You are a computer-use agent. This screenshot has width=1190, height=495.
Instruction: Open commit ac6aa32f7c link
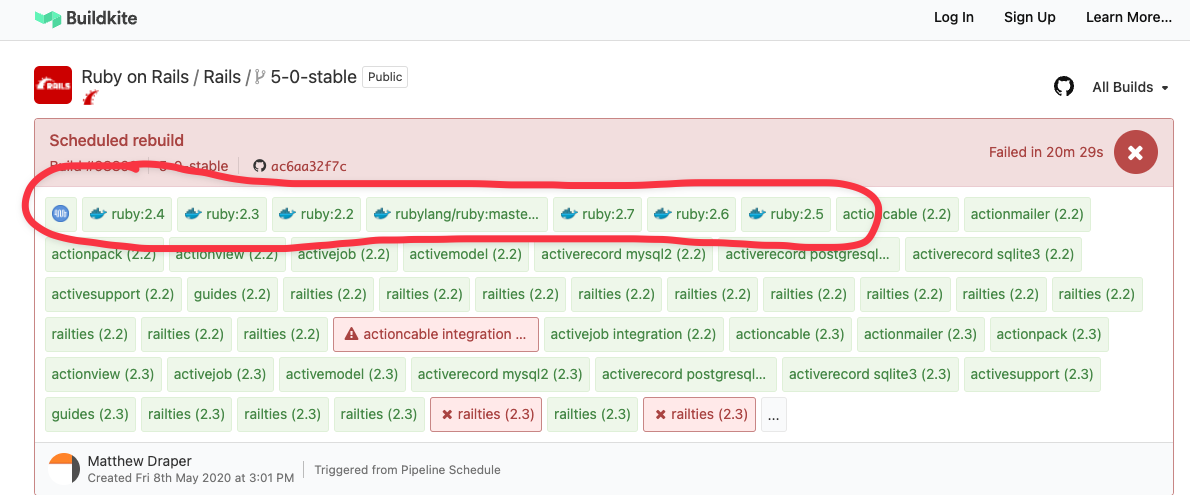click(308, 166)
